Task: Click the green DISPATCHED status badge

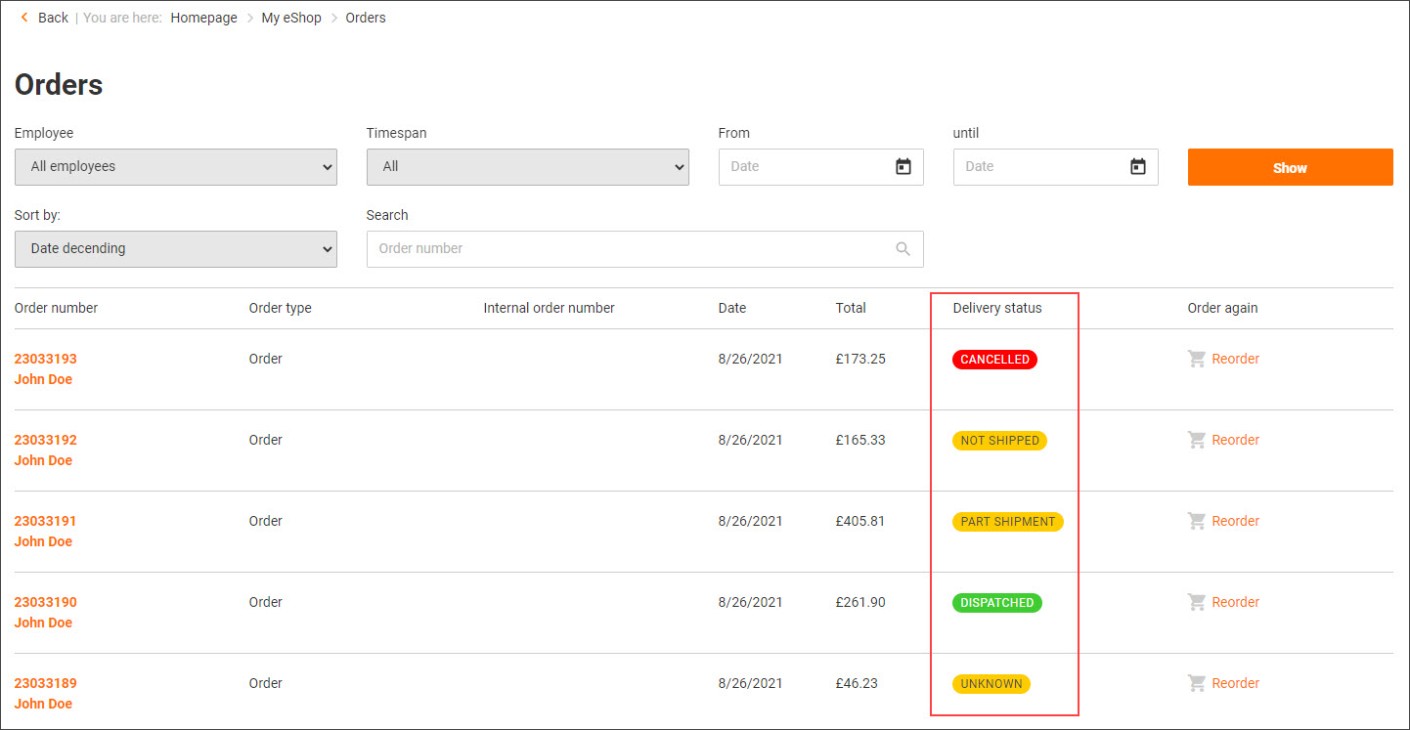Action: pos(996,602)
